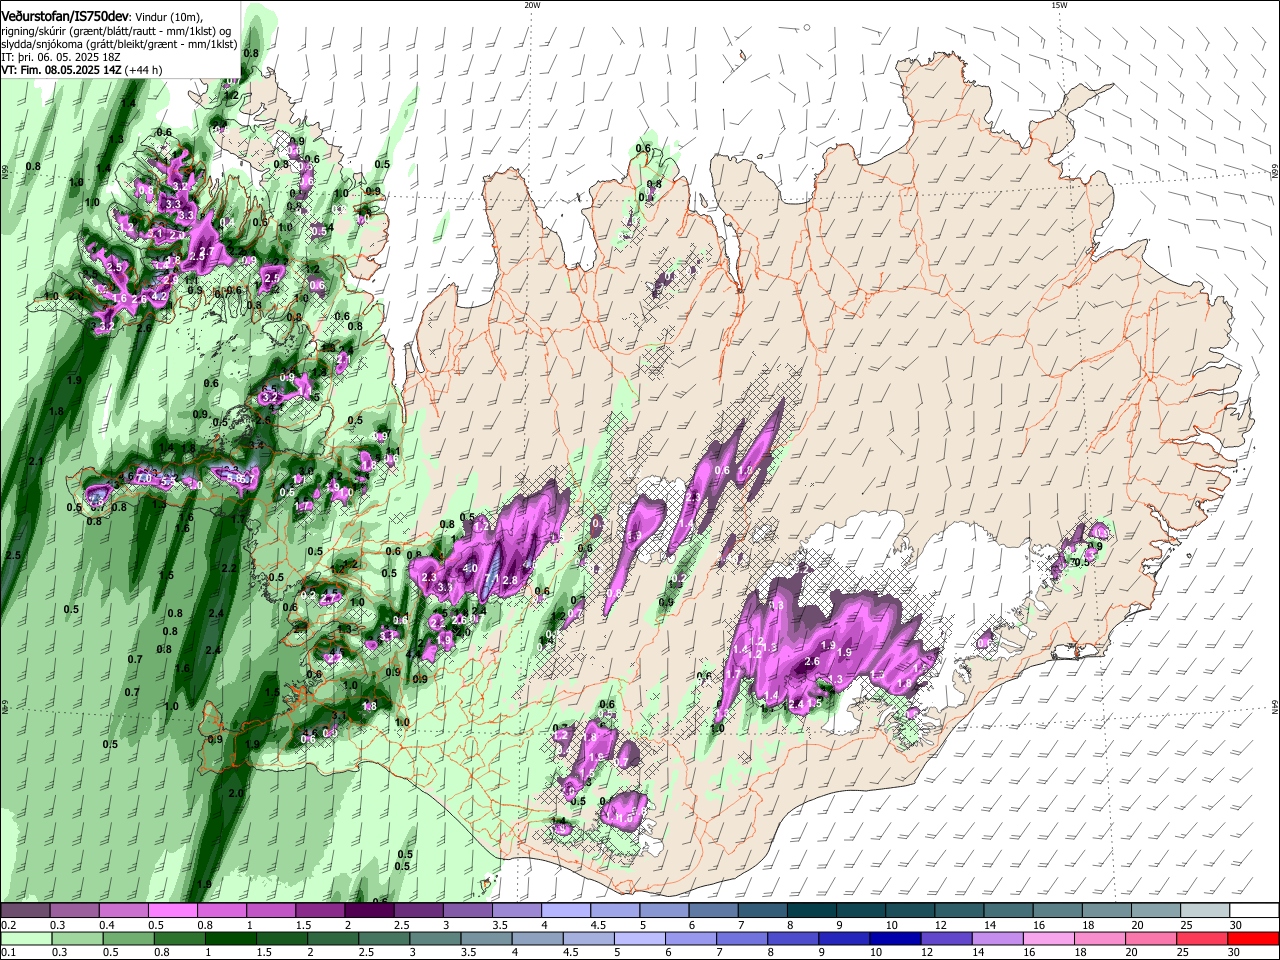Choose the dark teal snow swatch labeled 8
This screenshot has width=1280, height=960.
point(812,911)
